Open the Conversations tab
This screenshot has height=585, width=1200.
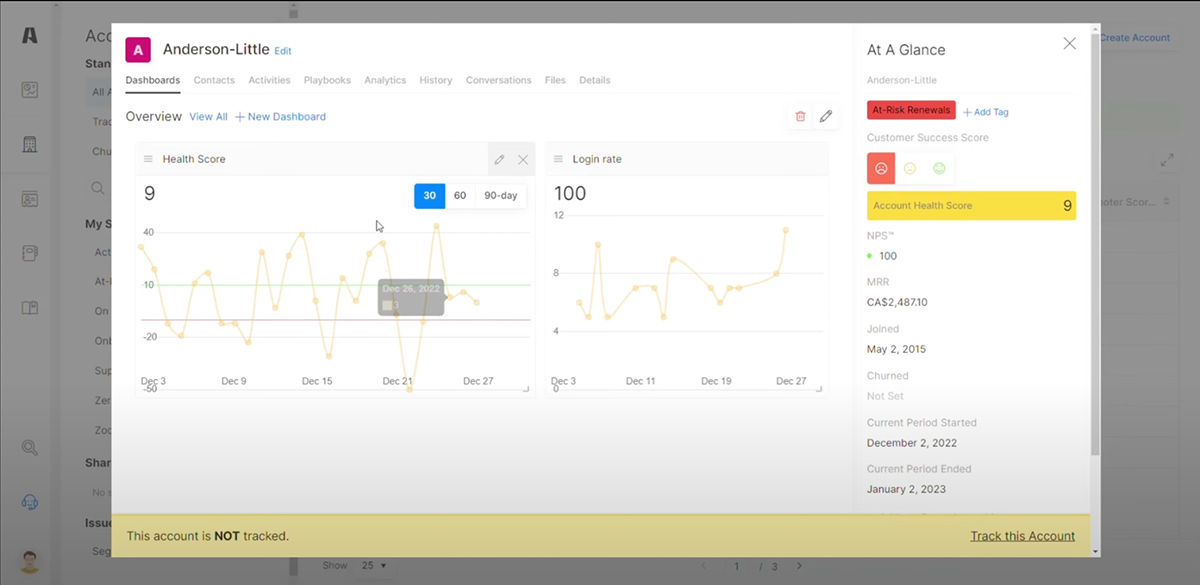[498, 80]
